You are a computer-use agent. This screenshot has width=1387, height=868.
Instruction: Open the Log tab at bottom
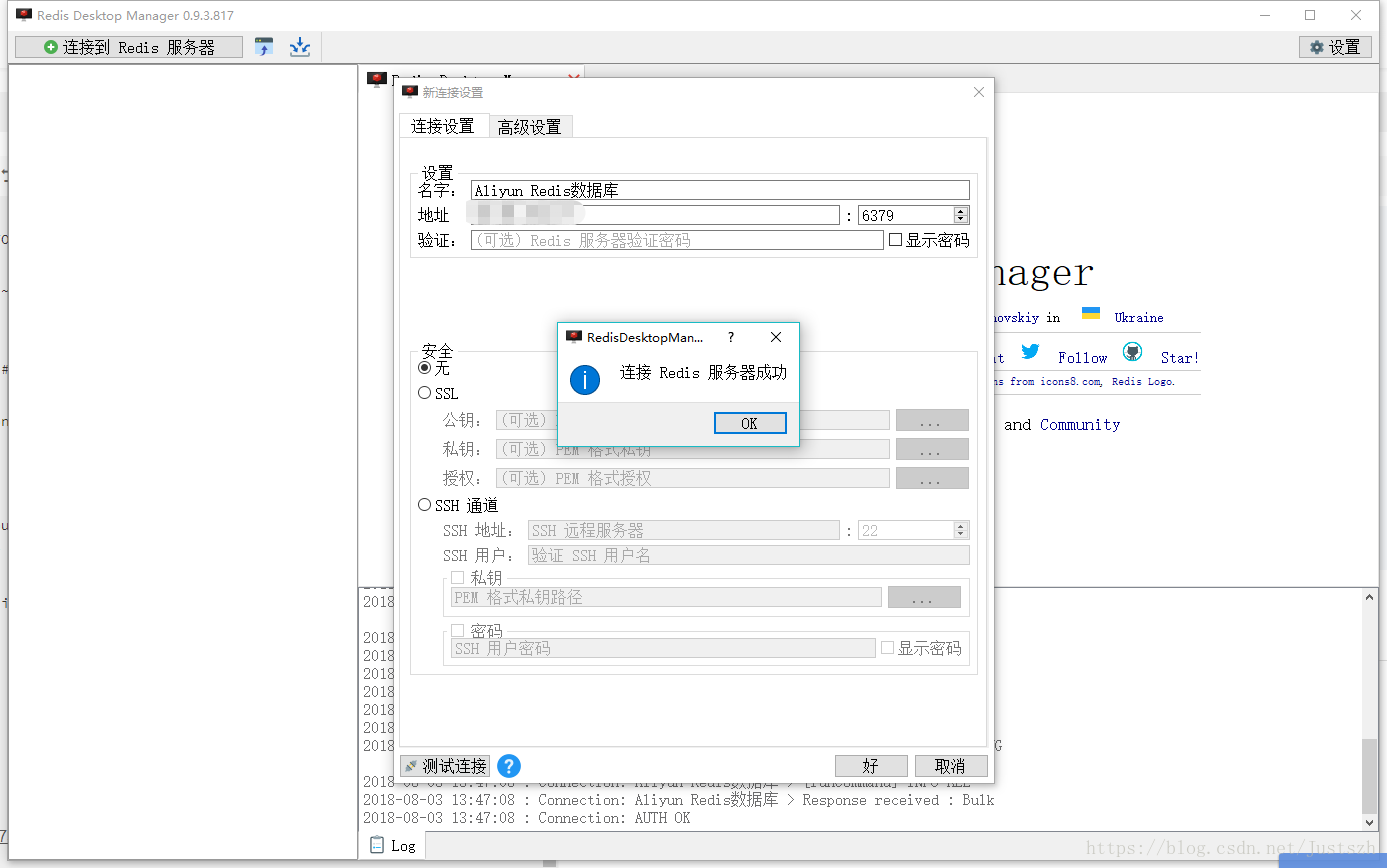pos(392,845)
